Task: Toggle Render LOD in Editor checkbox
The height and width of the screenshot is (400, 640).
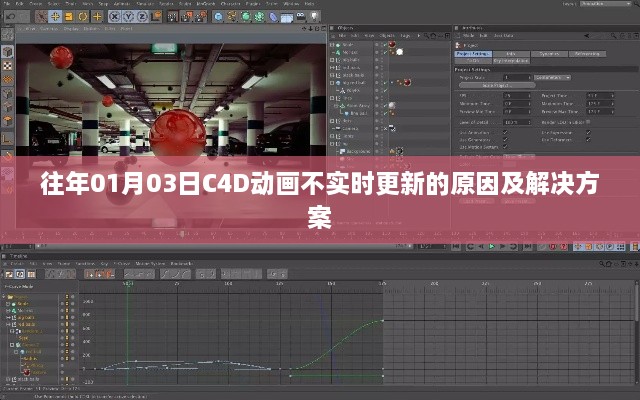Action: click(588, 122)
